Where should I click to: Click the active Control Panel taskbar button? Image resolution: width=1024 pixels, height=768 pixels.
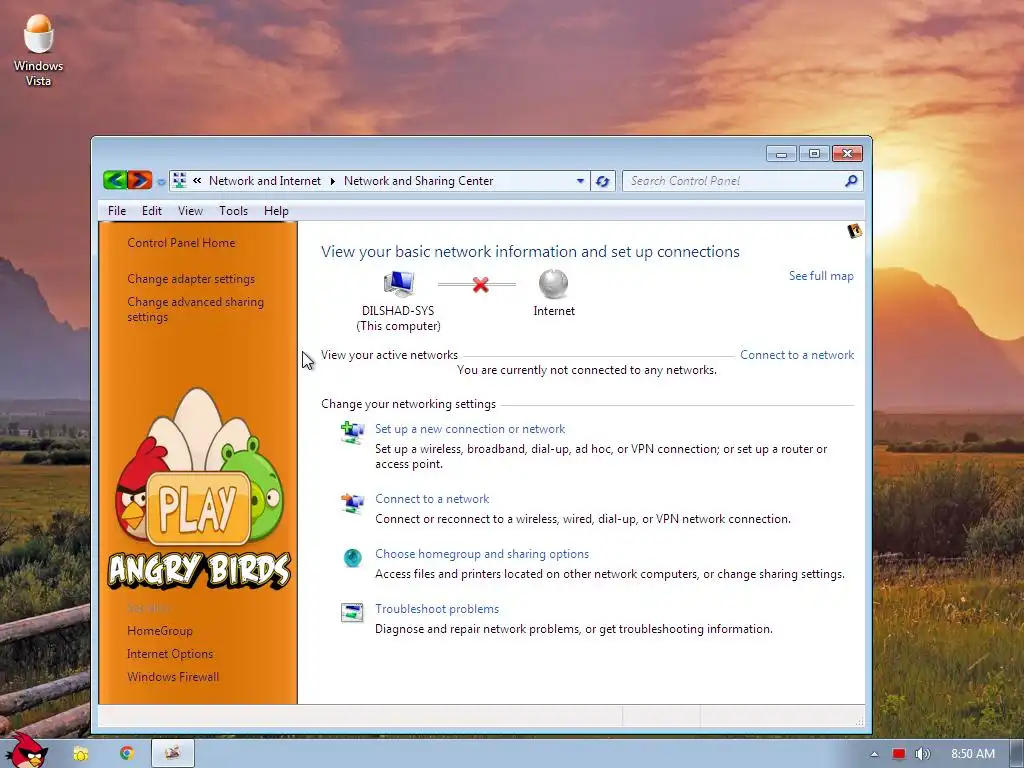pos(173,754)
